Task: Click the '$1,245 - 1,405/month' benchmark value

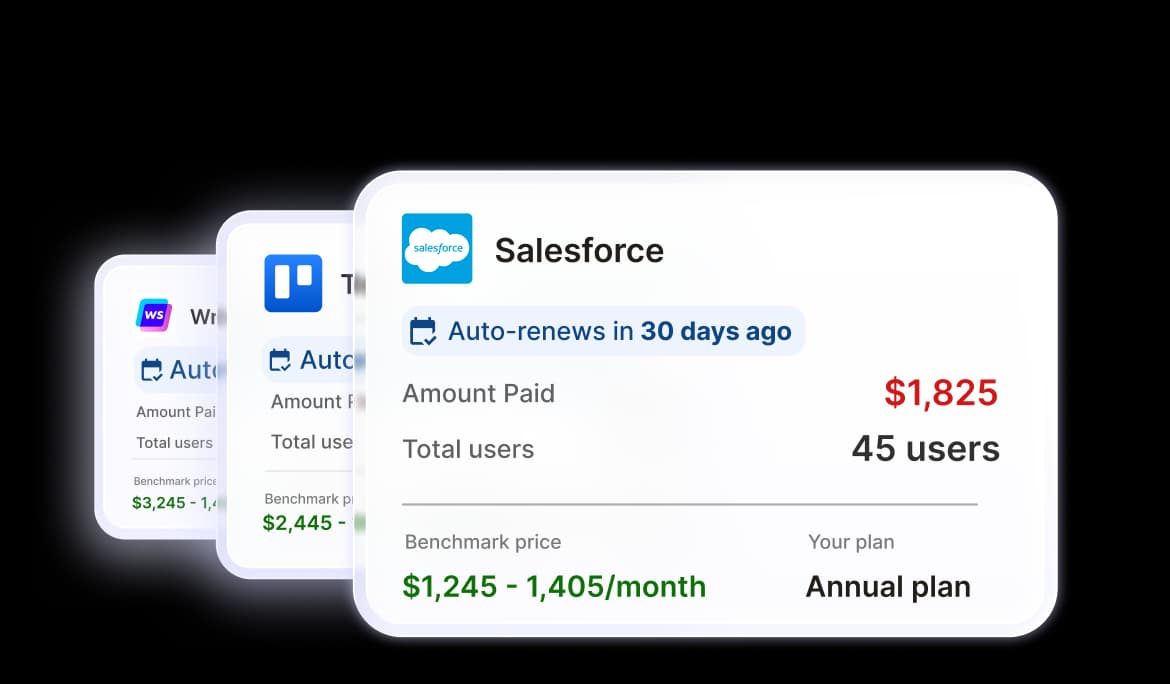Action: click(554, 586)
